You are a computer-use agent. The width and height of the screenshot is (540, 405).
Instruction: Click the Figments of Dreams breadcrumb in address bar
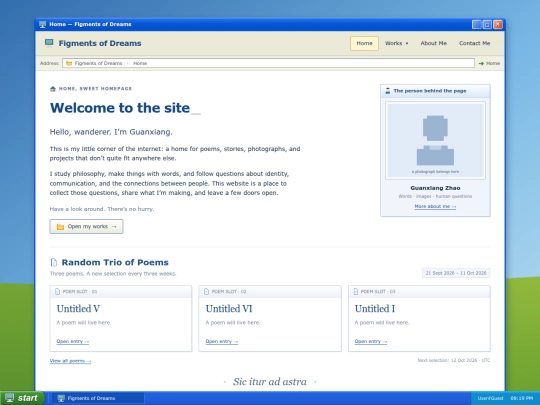[98, 63]
